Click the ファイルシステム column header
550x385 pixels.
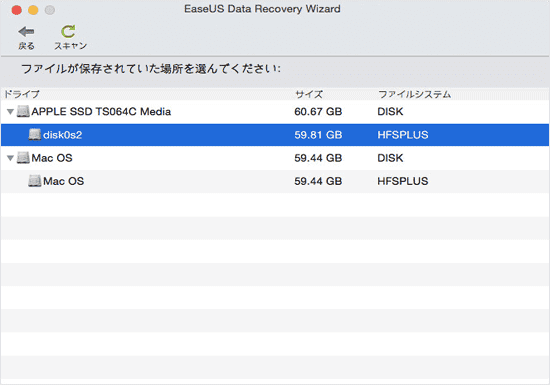414,94
